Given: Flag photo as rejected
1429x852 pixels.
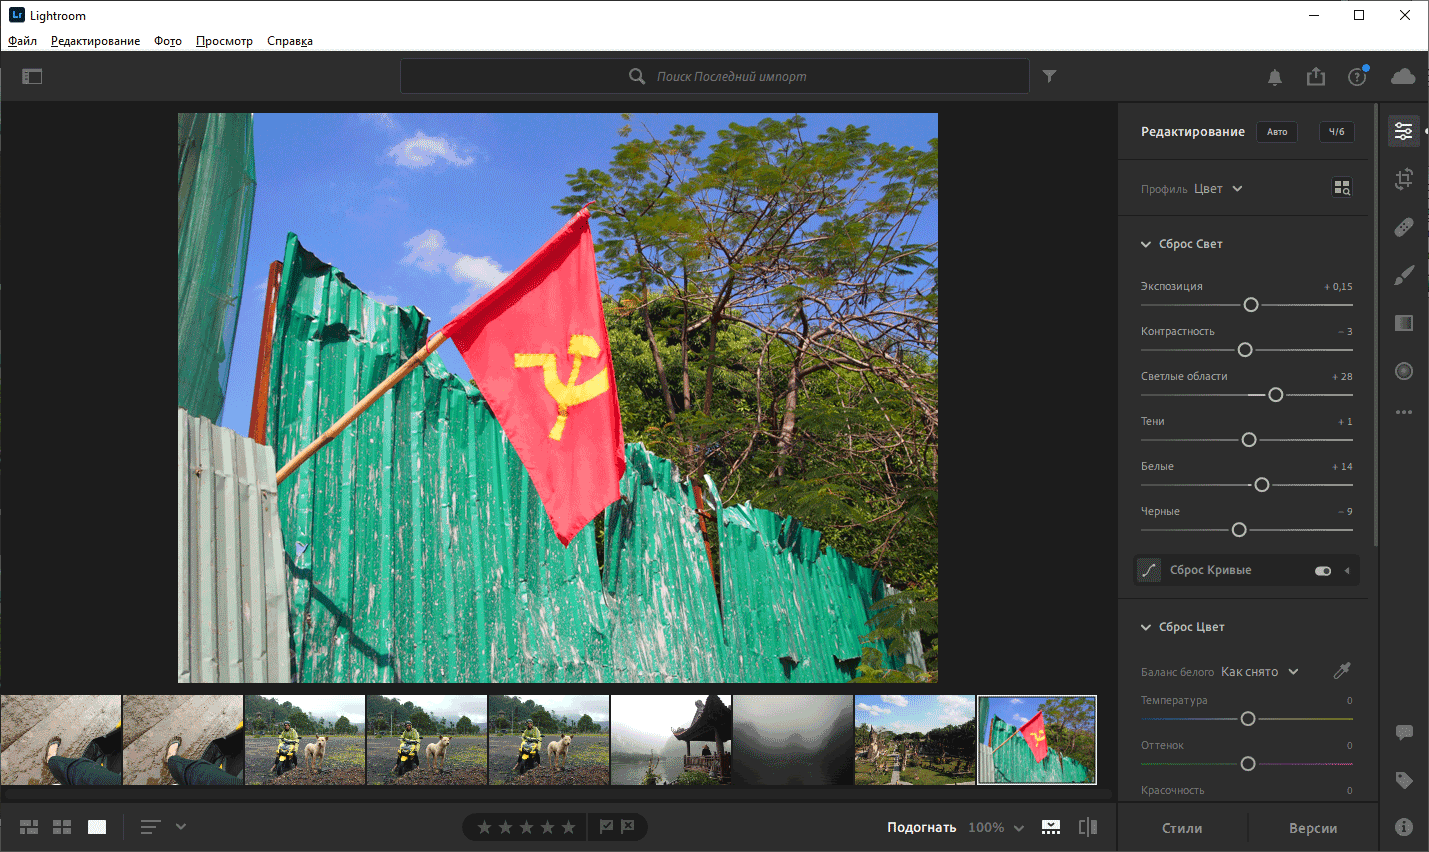Looking at the screenshot, I should (628, 827).
